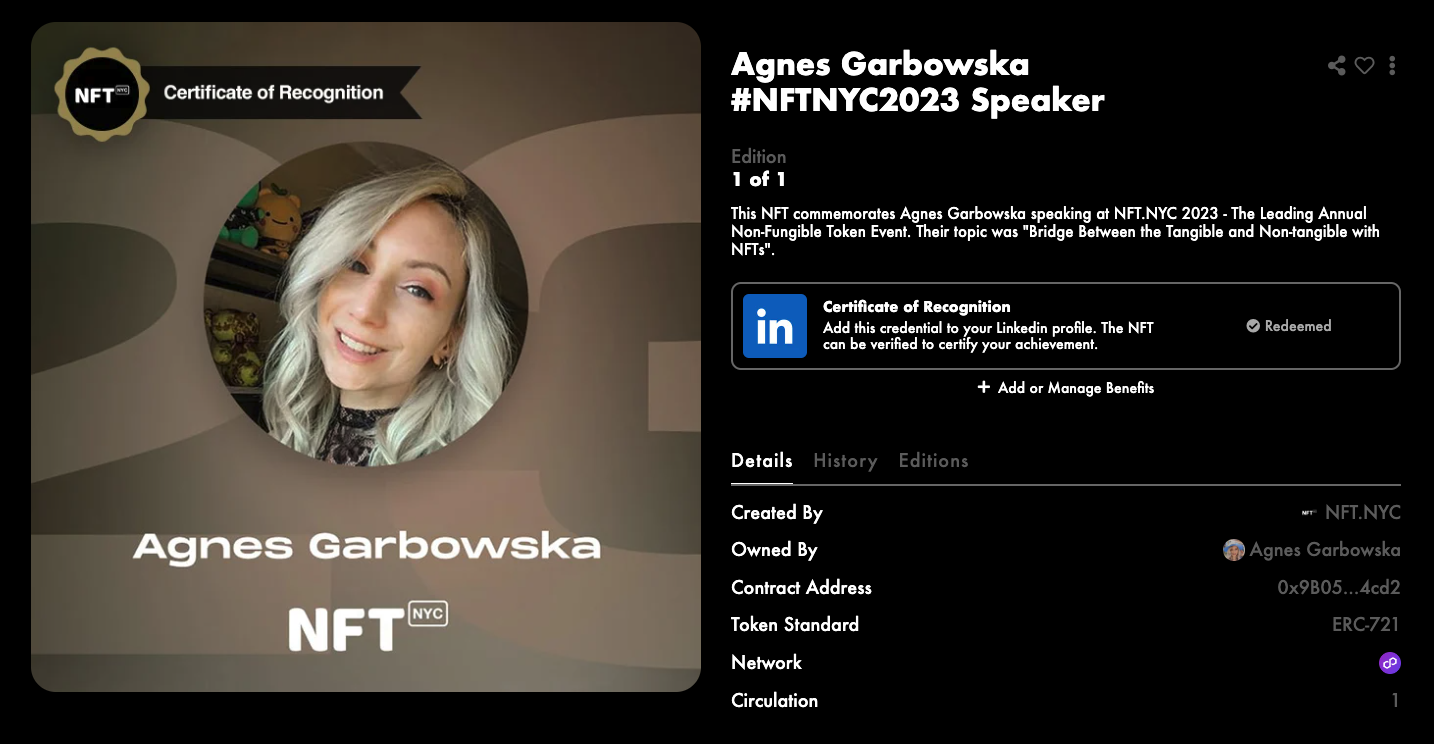The width and height of the screenshot is (1434, 744).
Task: Click Agnes Garbowska owner avatar
Action: 1234,550
